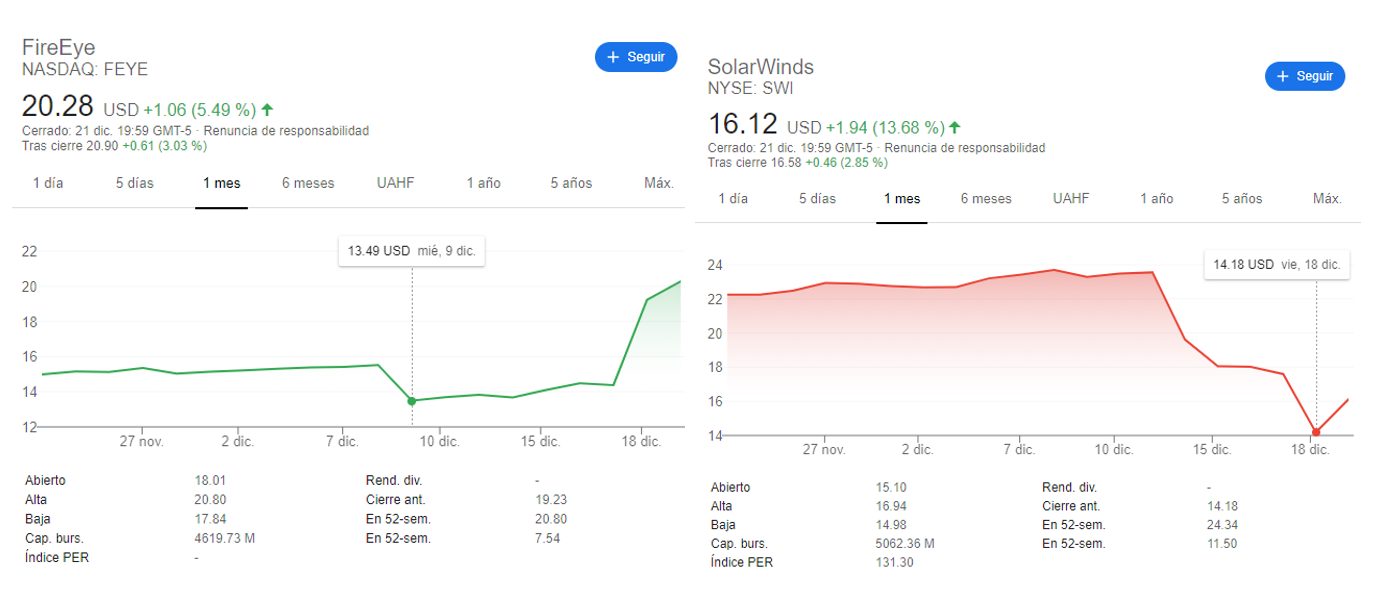Select the 1 día tab for SolarWinds
The image size is (1380, 591).
(733, 198)
